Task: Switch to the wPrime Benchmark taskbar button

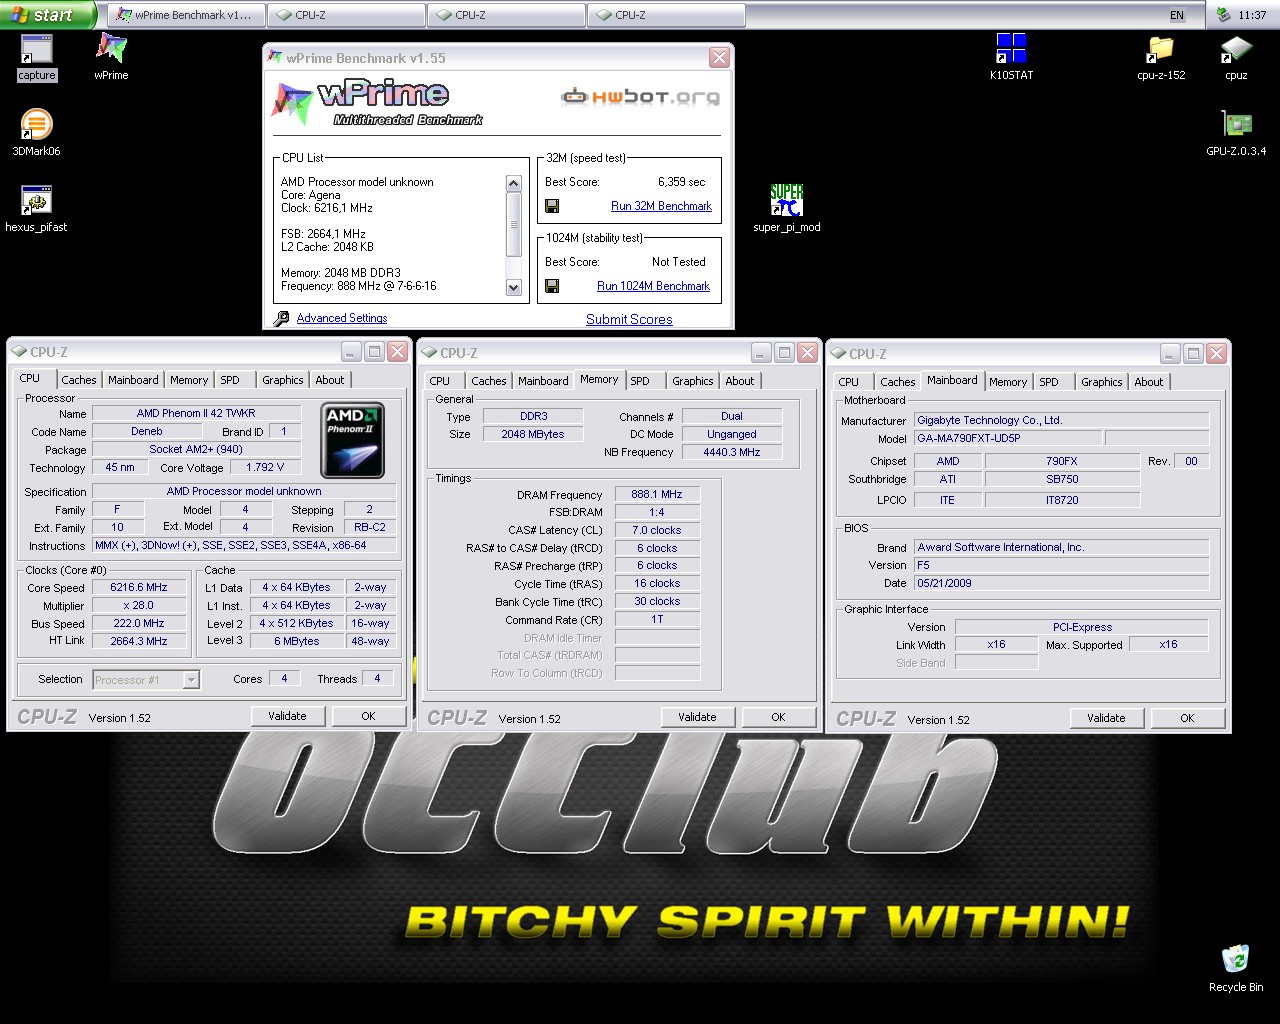Action: (186, 15)
